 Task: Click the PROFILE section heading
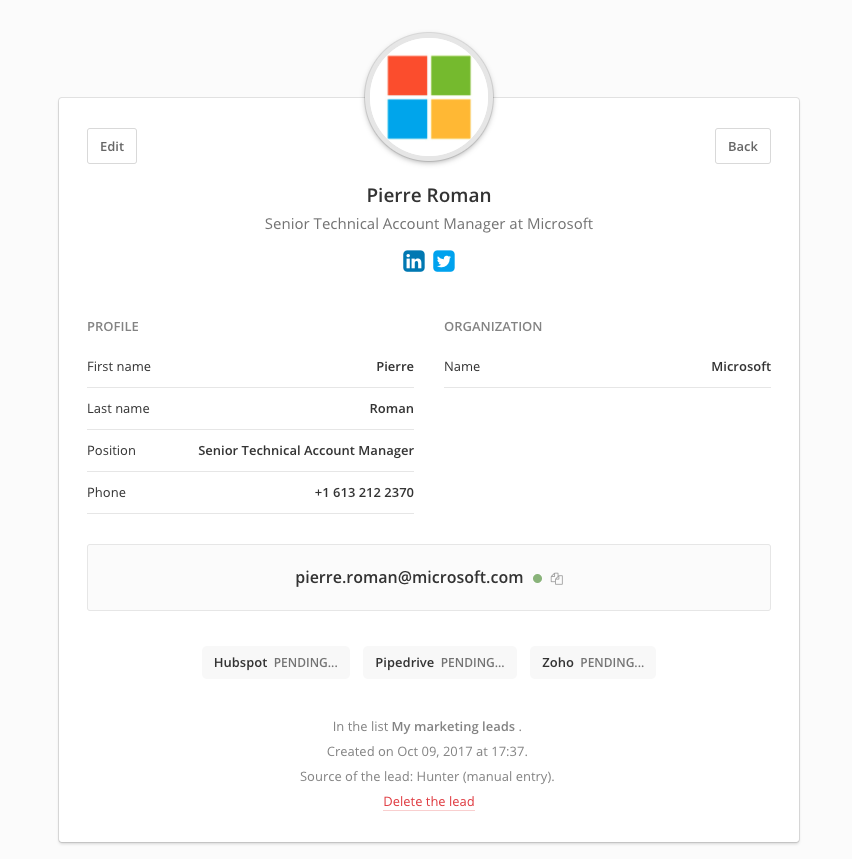tap(113, 327)
